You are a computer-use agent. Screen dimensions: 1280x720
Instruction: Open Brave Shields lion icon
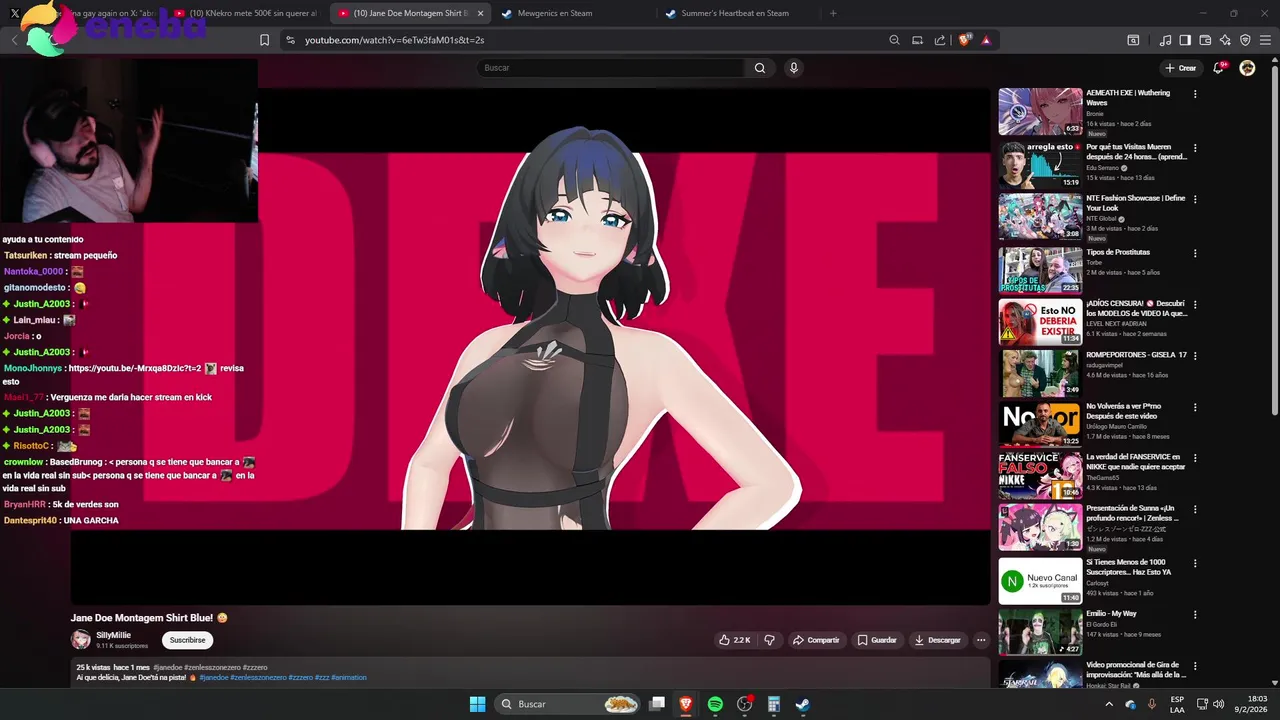coord(965,40)
